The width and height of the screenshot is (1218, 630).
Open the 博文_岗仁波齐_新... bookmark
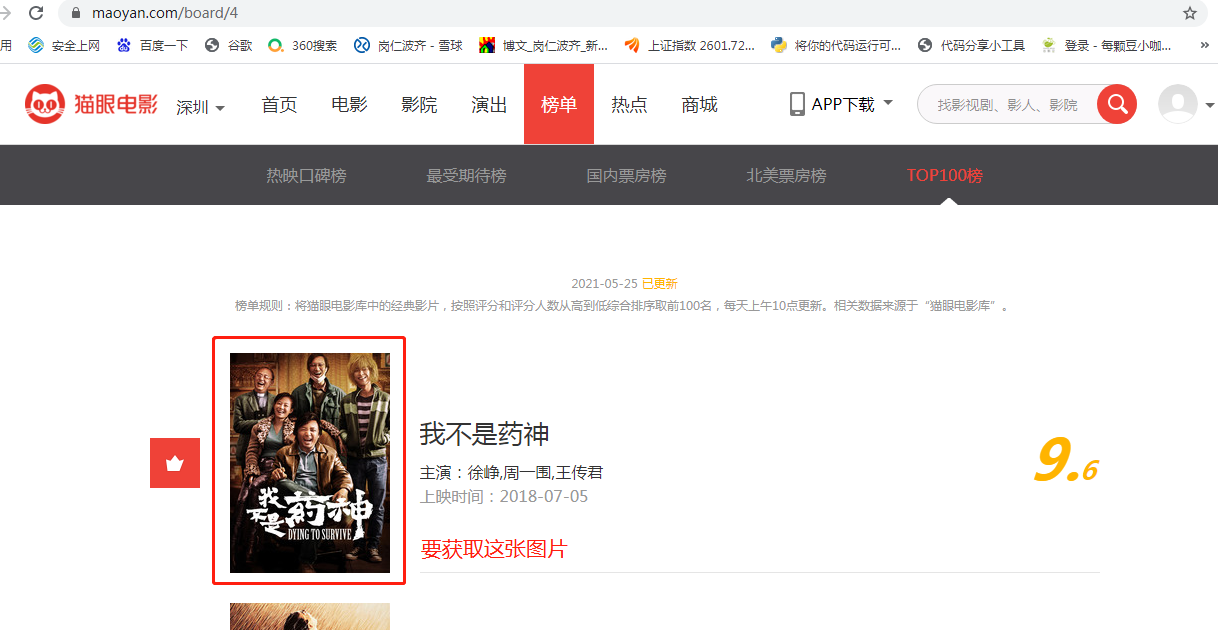pos(543,45)
